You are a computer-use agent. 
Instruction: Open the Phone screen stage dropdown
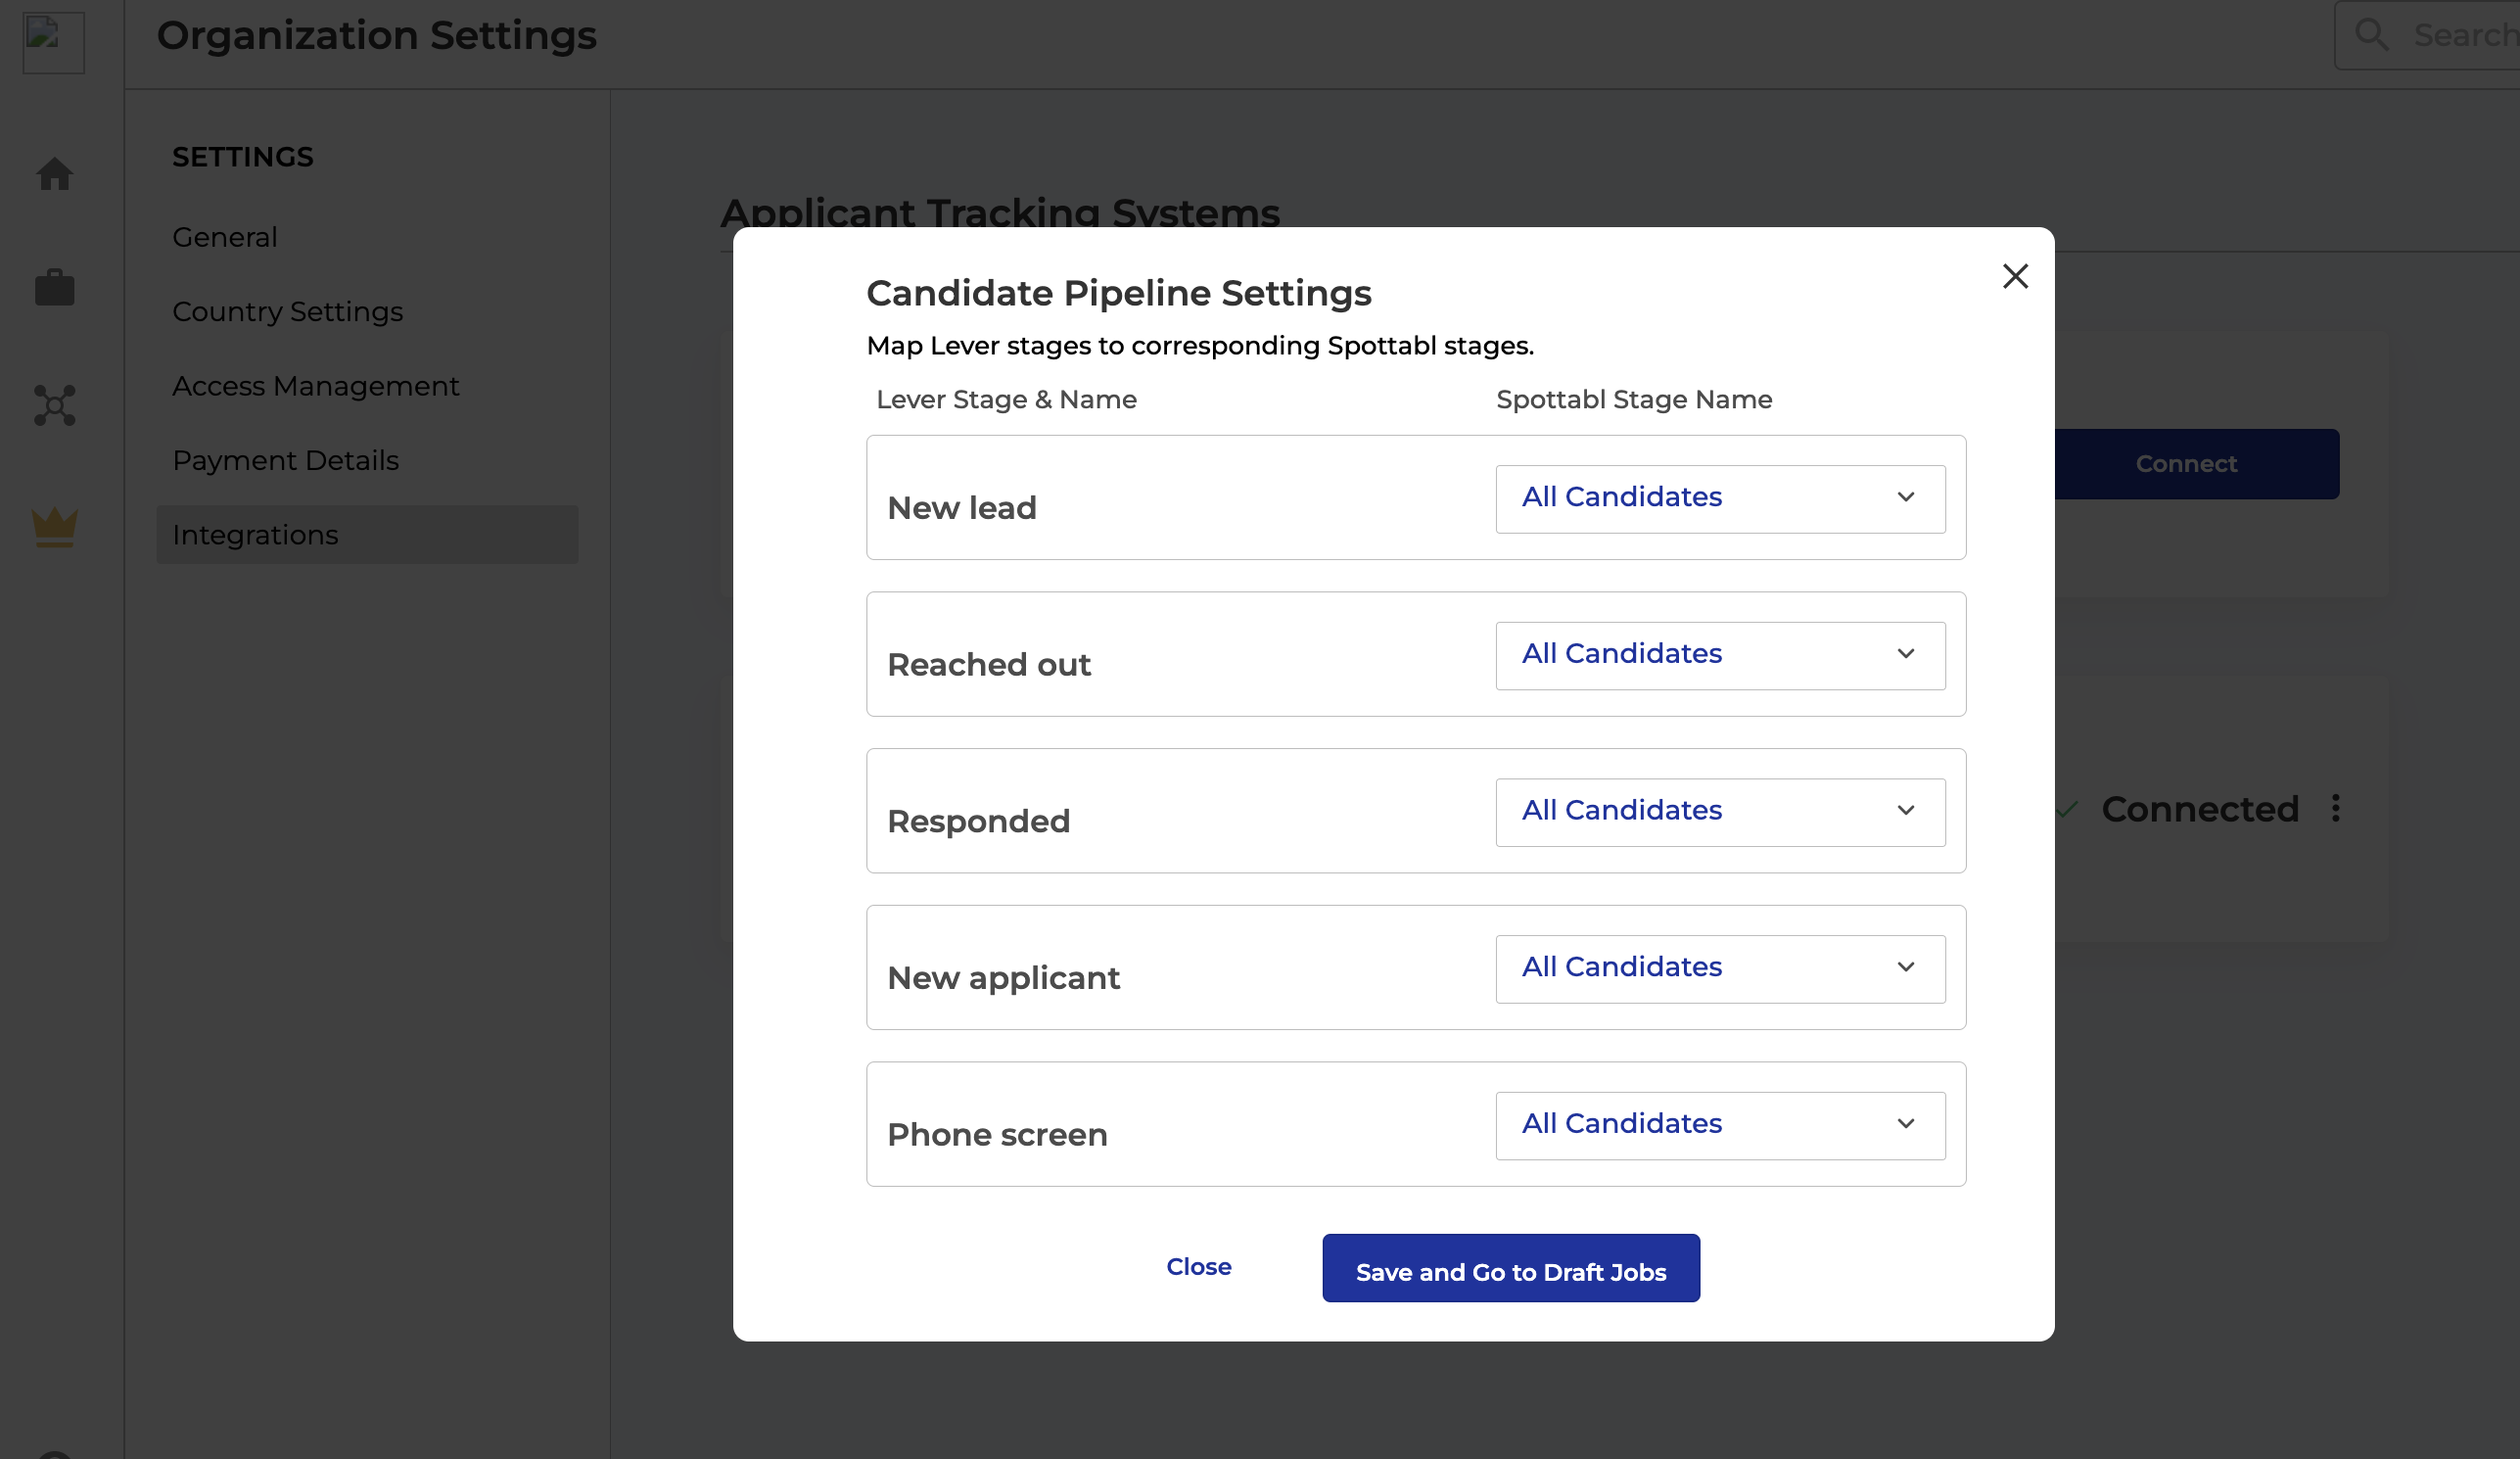click(1718, 1125)
